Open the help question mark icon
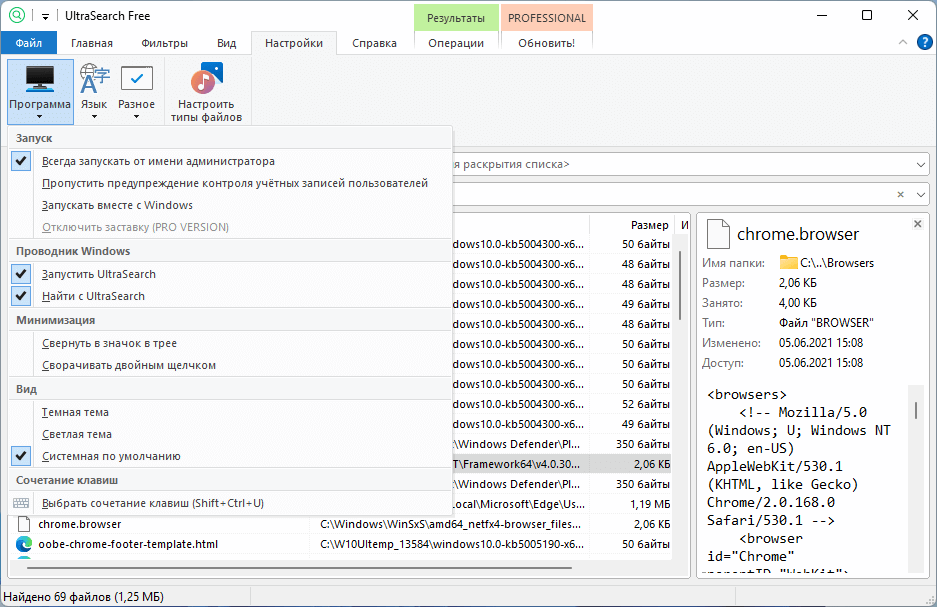 924,42
